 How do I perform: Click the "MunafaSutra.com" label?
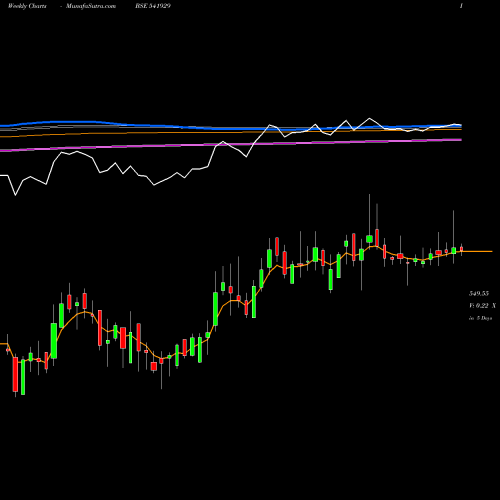(x=91, y=6)
